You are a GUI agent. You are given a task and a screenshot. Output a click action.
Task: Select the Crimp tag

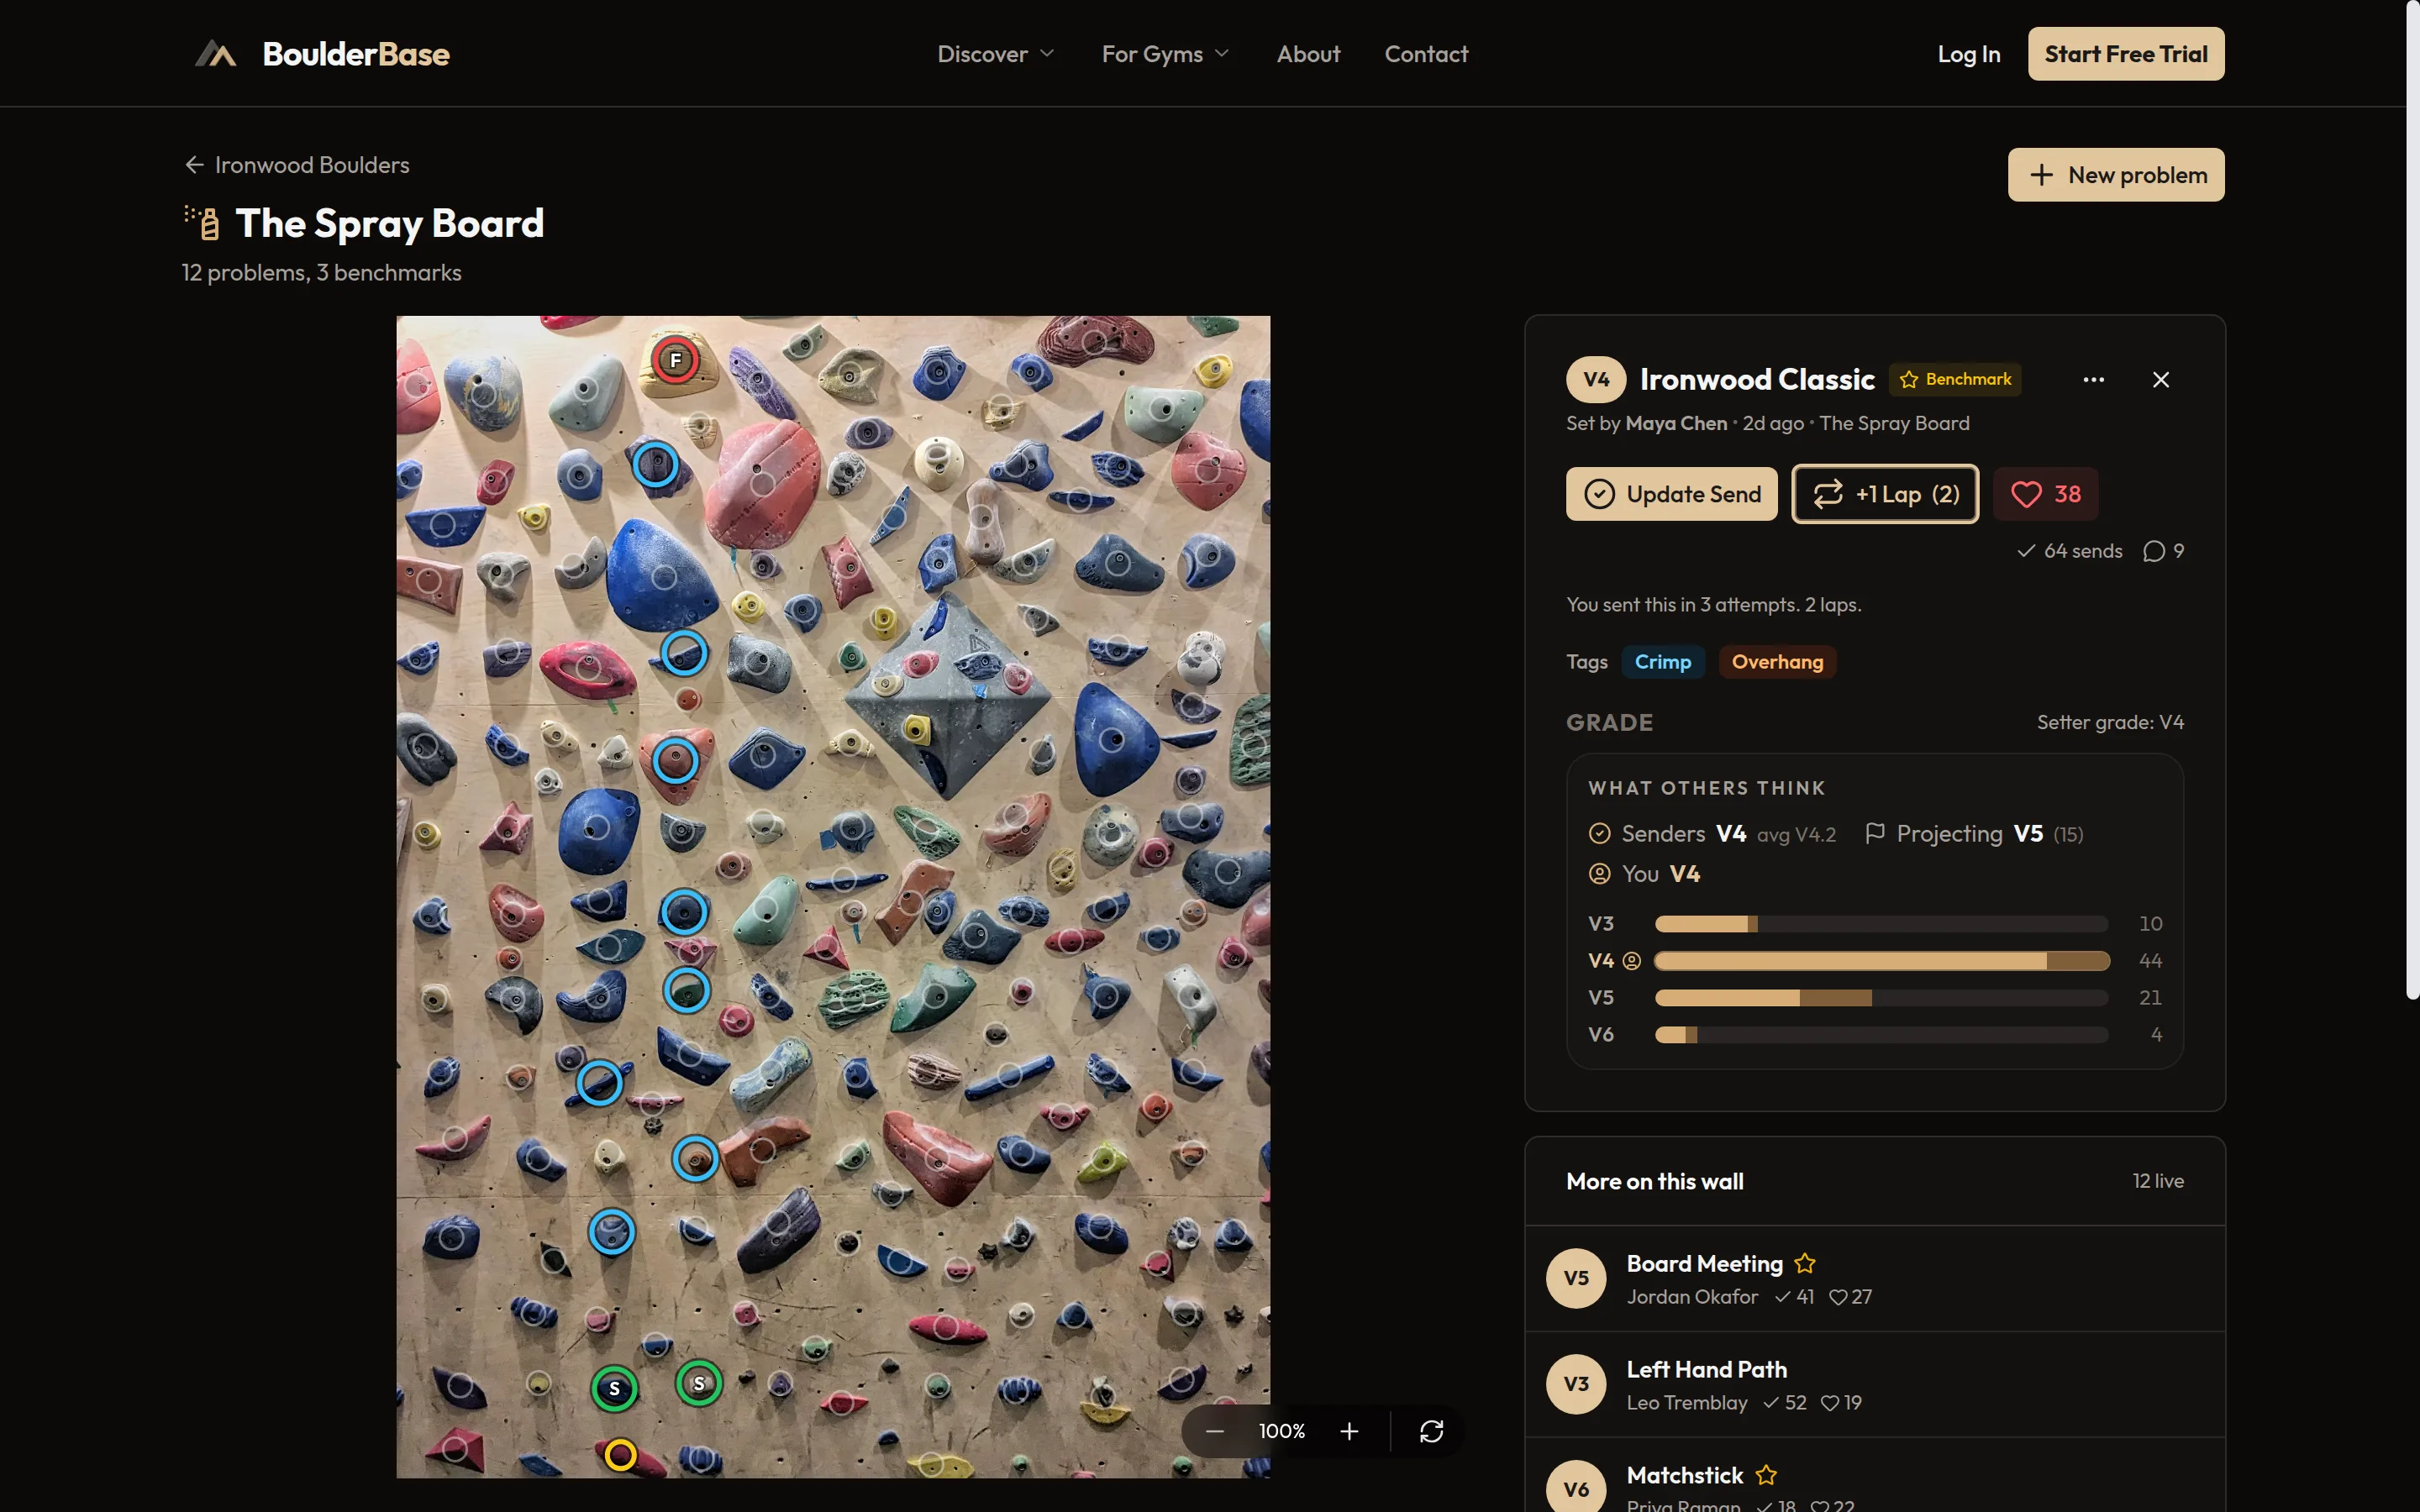[x=1662, y=662]
